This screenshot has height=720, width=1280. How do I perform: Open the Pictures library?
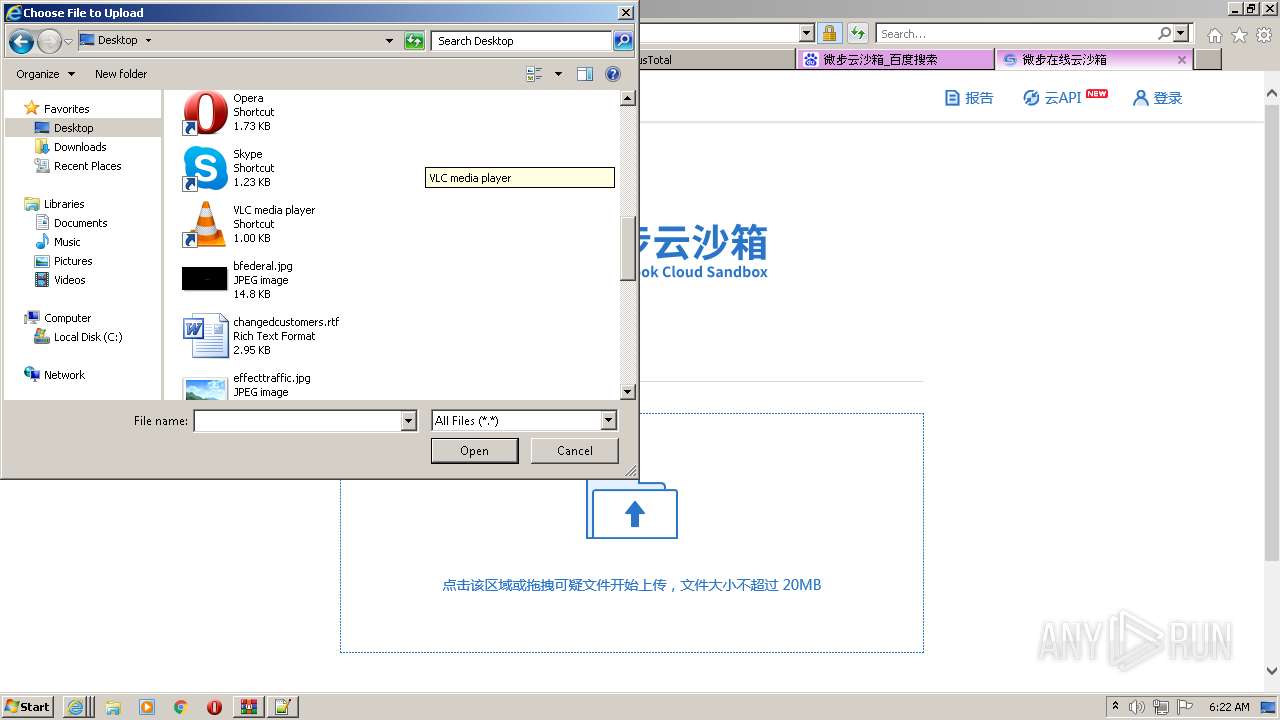pos(73,261)
